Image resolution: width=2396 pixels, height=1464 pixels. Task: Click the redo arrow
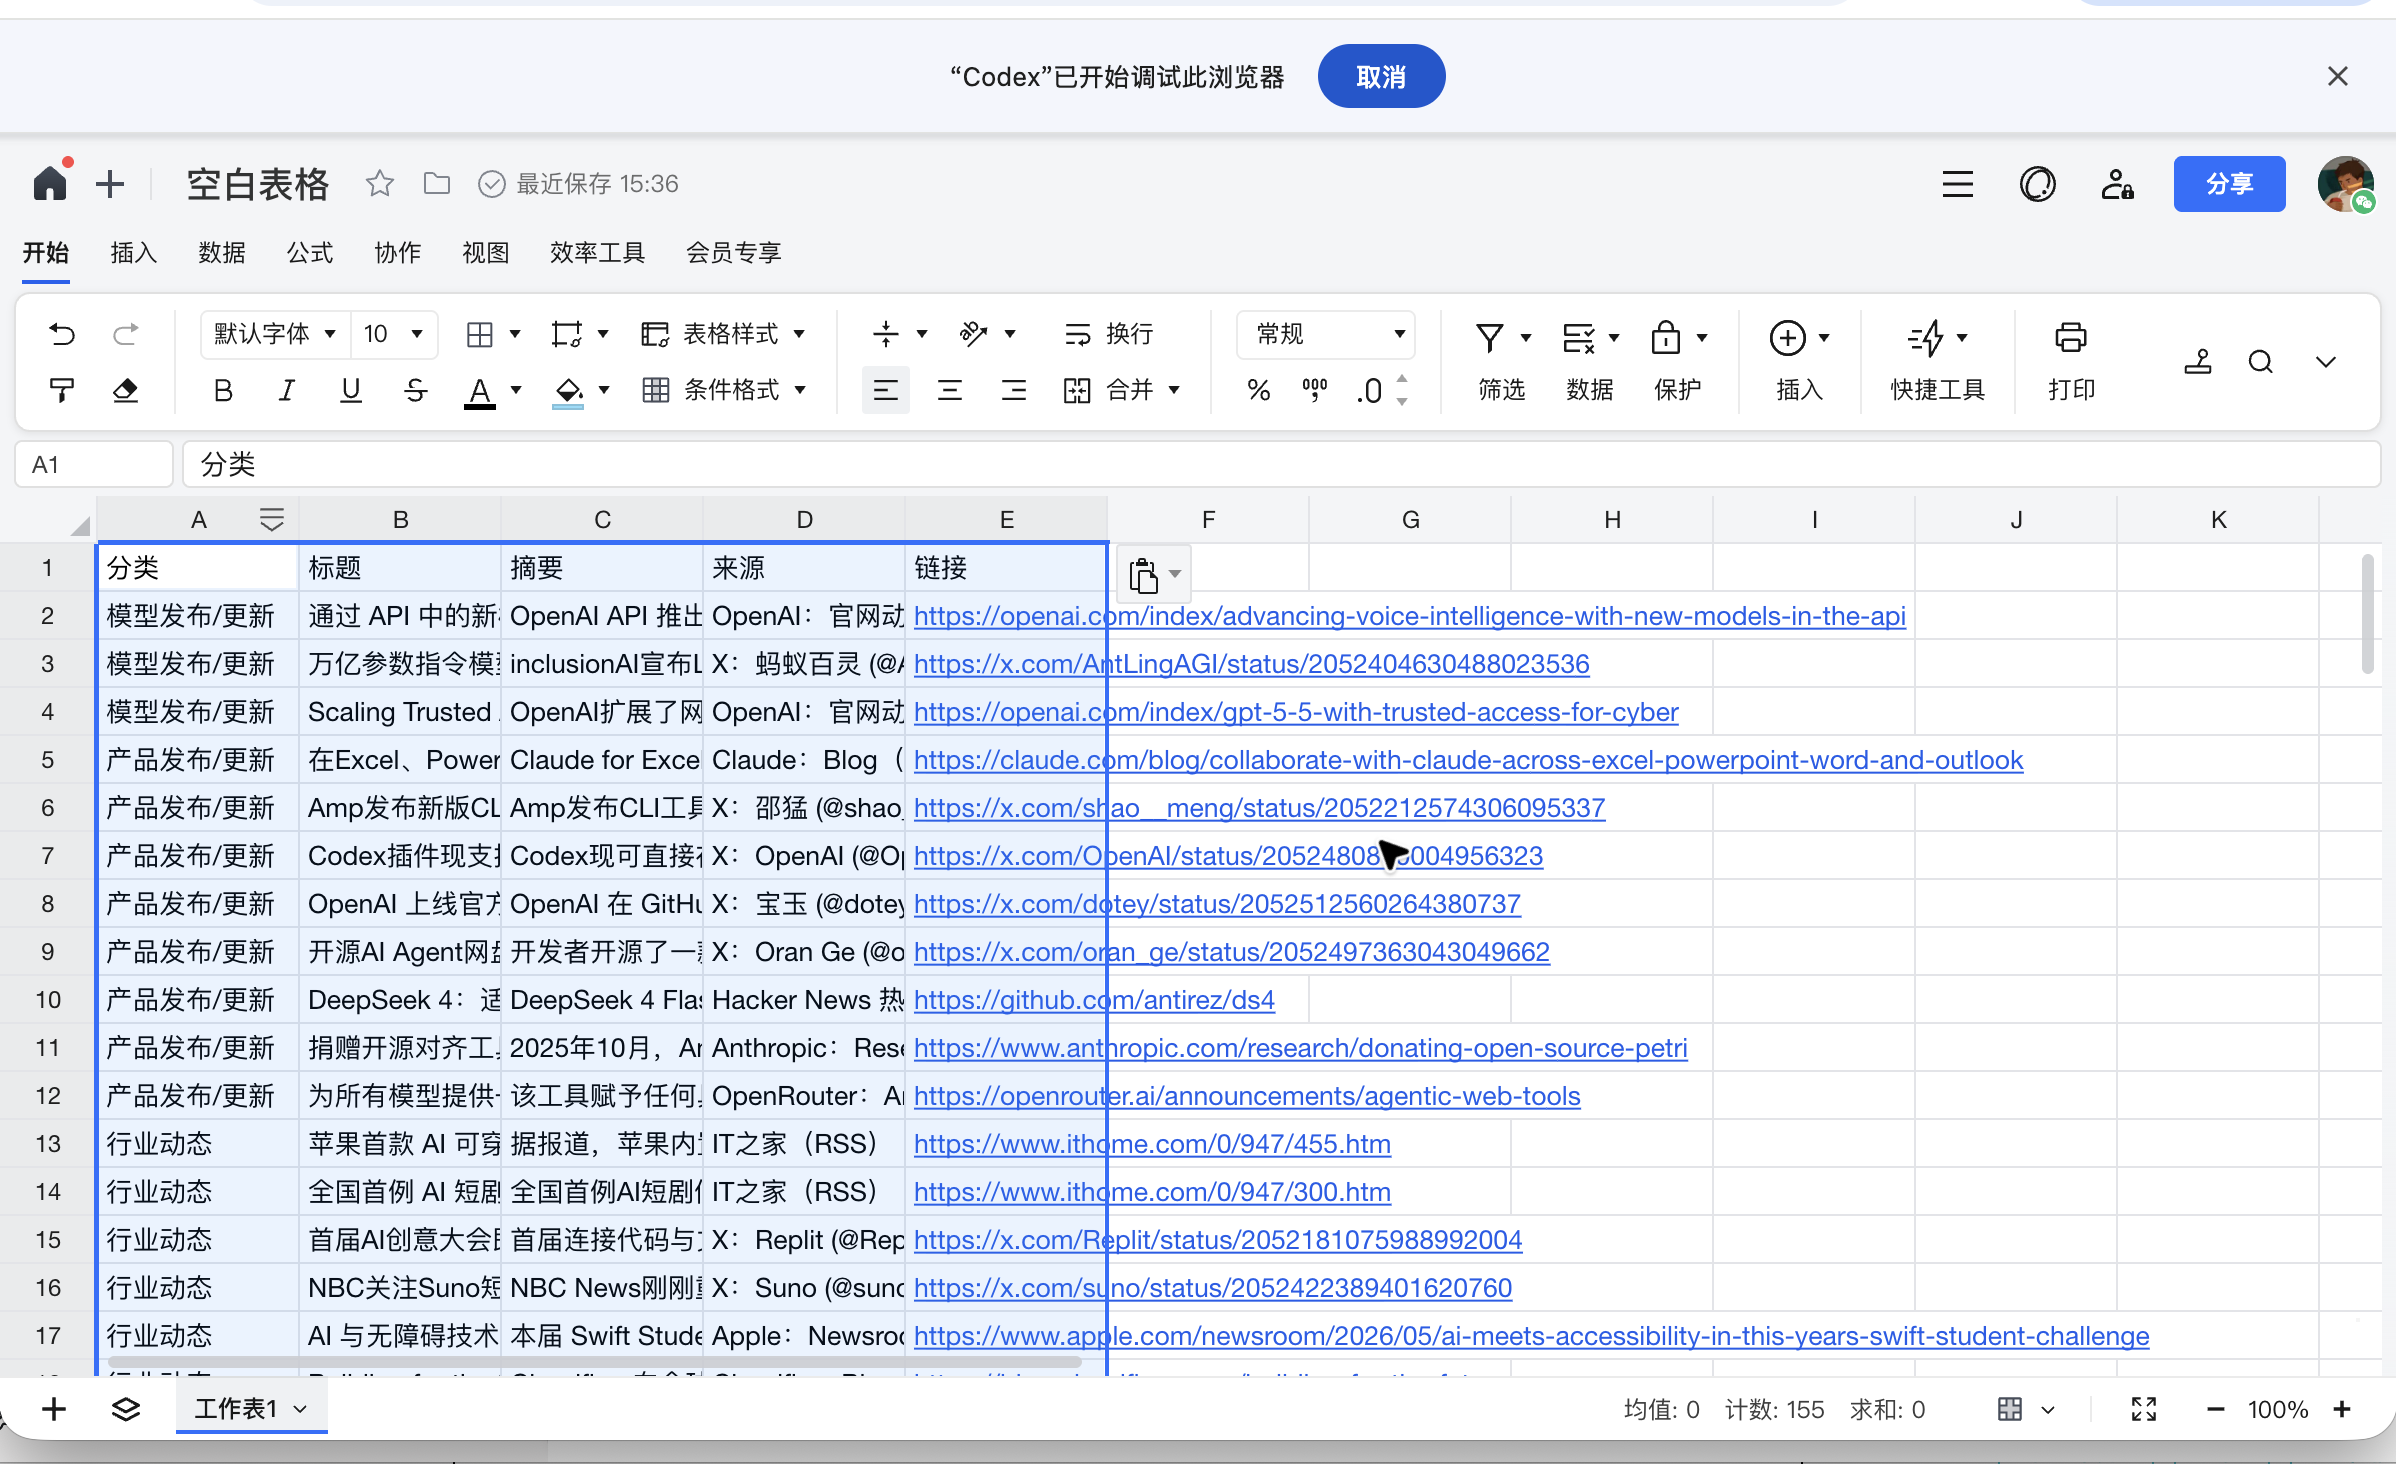tap(125, 334)
